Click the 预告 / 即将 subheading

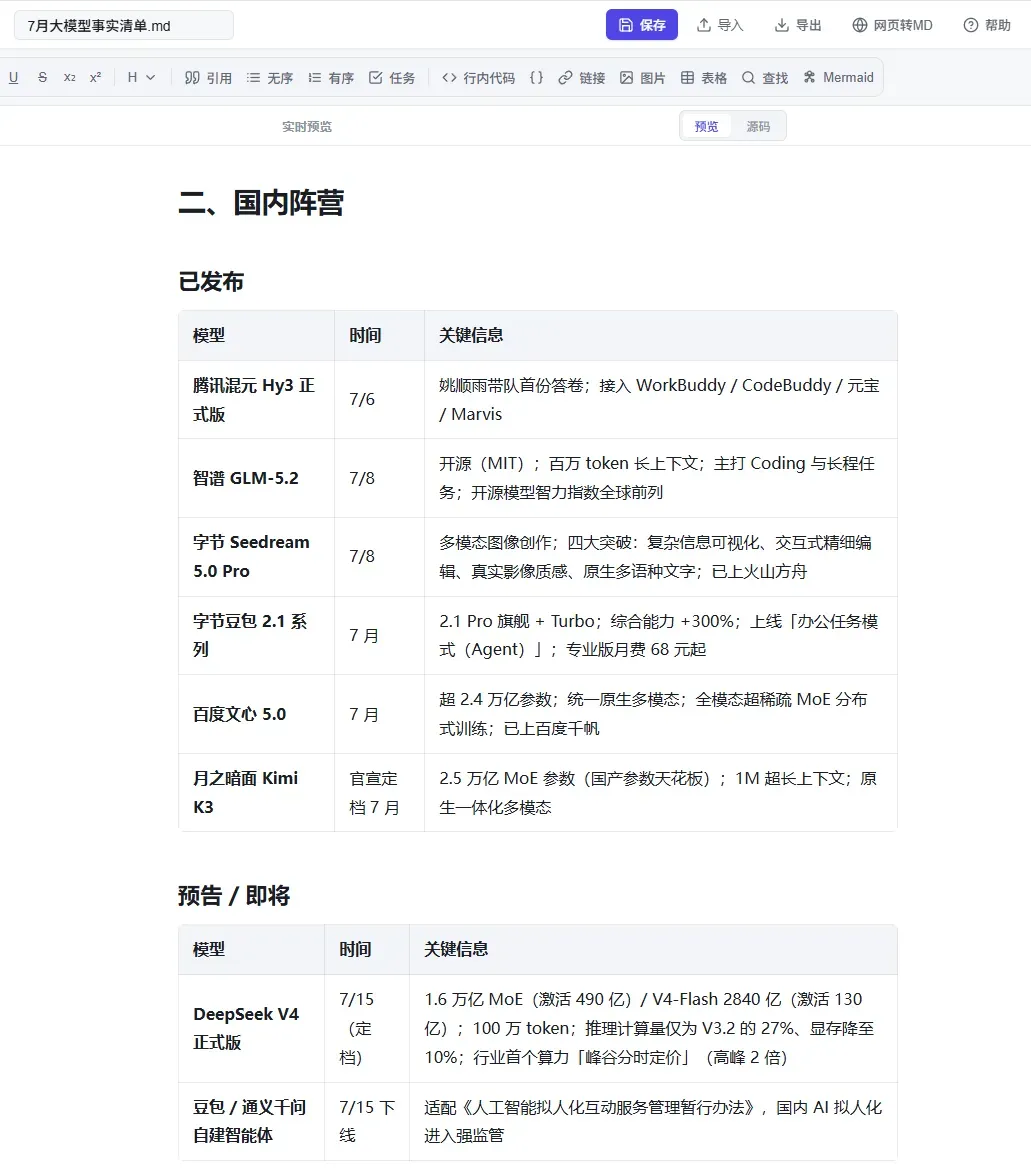[x=234, y=895]
